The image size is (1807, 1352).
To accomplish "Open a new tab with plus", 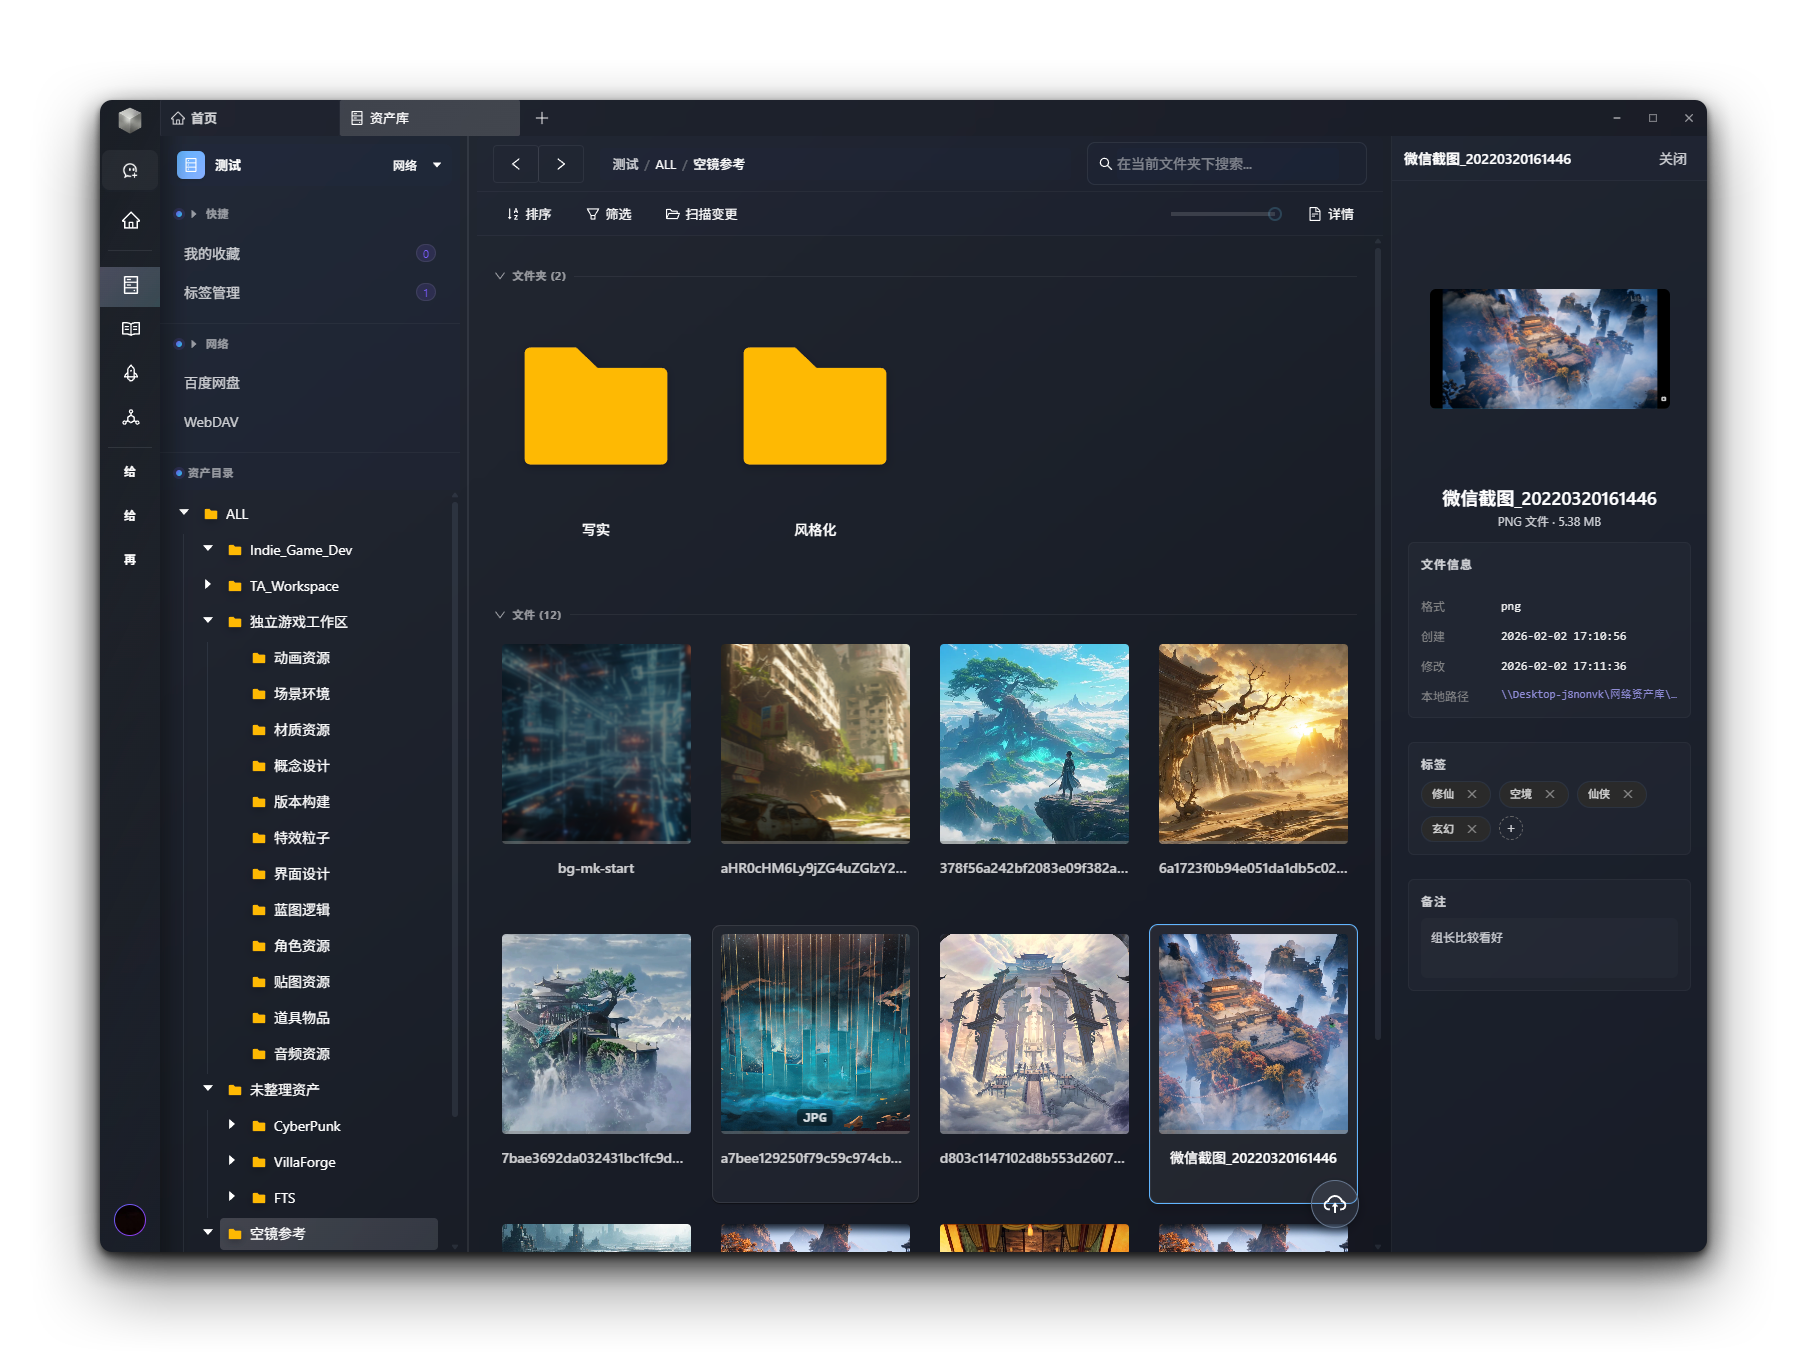I will coord(542,118).
